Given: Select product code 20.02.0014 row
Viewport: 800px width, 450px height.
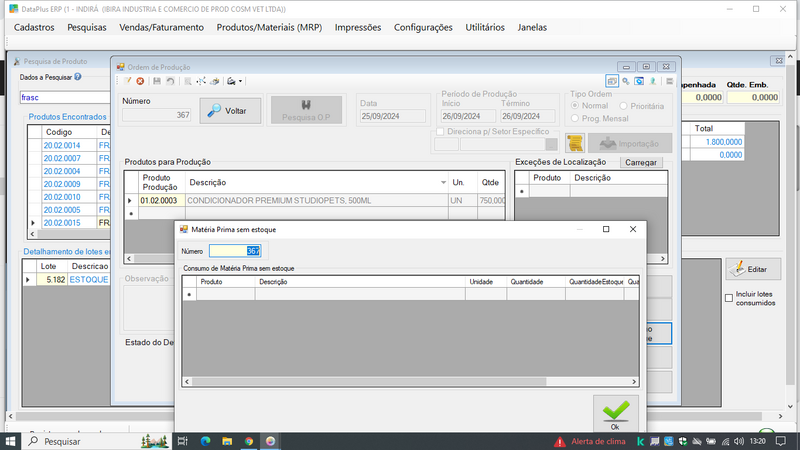Looking at the screenshot, I should [x=62, y=145].
